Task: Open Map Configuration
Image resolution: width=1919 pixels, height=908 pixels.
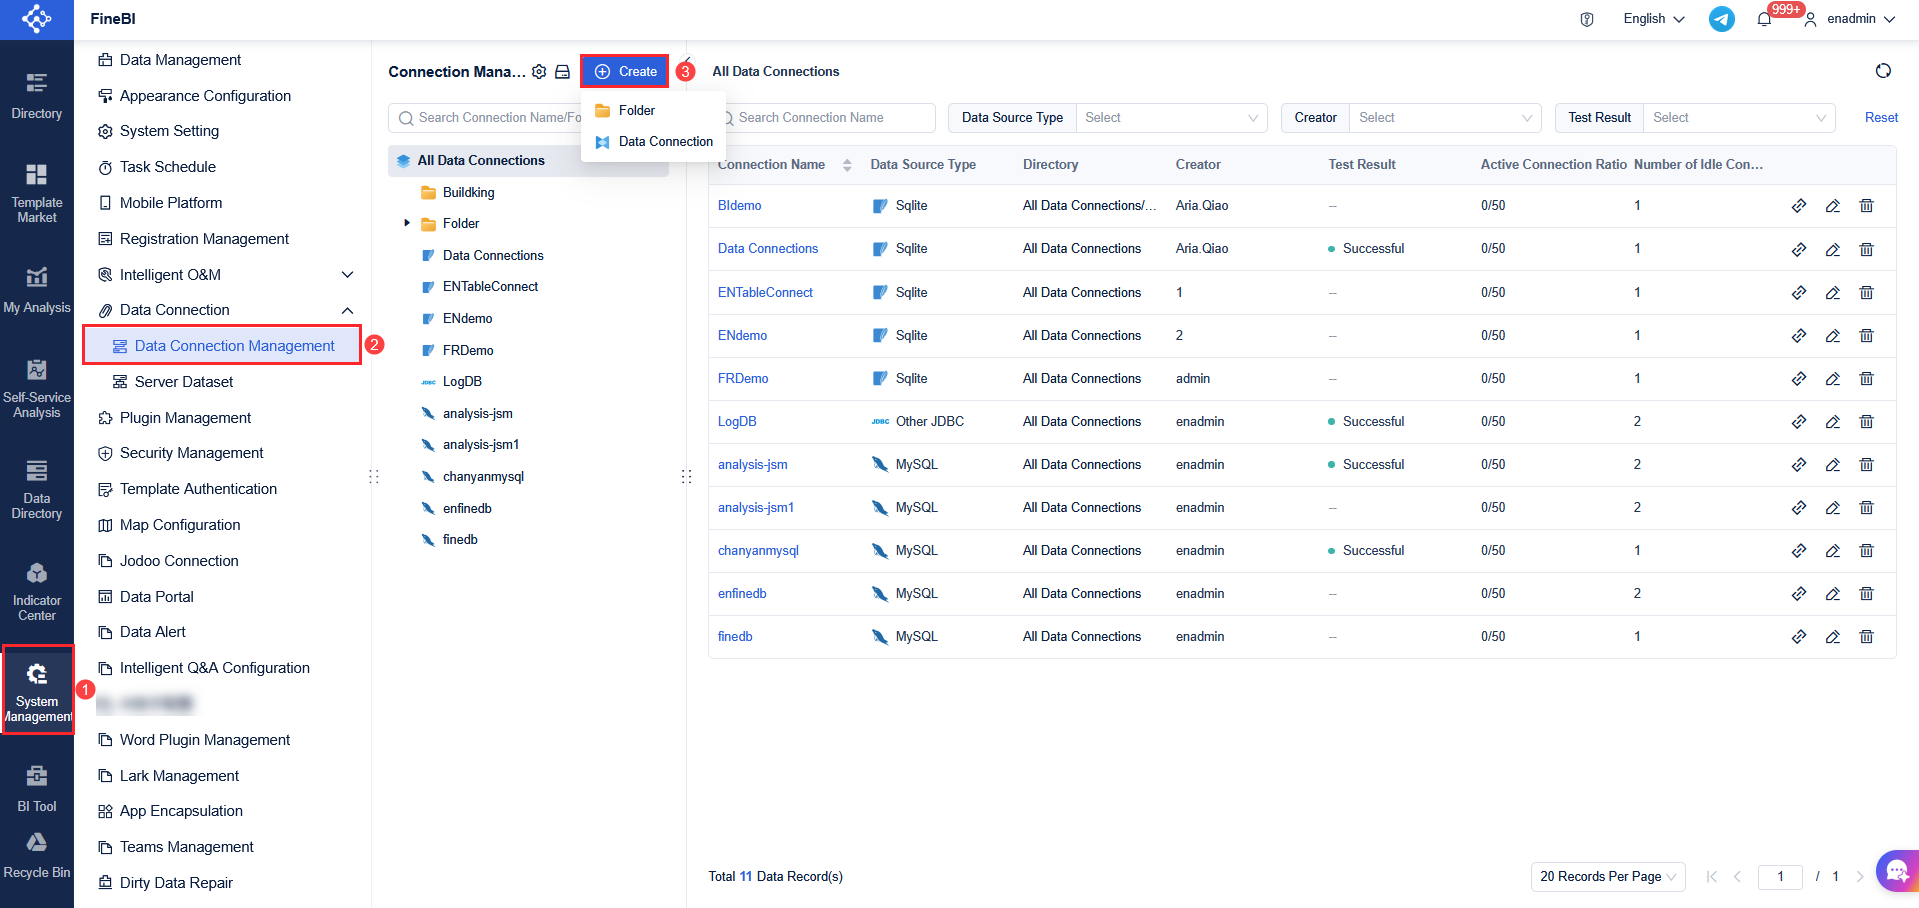Action: click(180, 525)
